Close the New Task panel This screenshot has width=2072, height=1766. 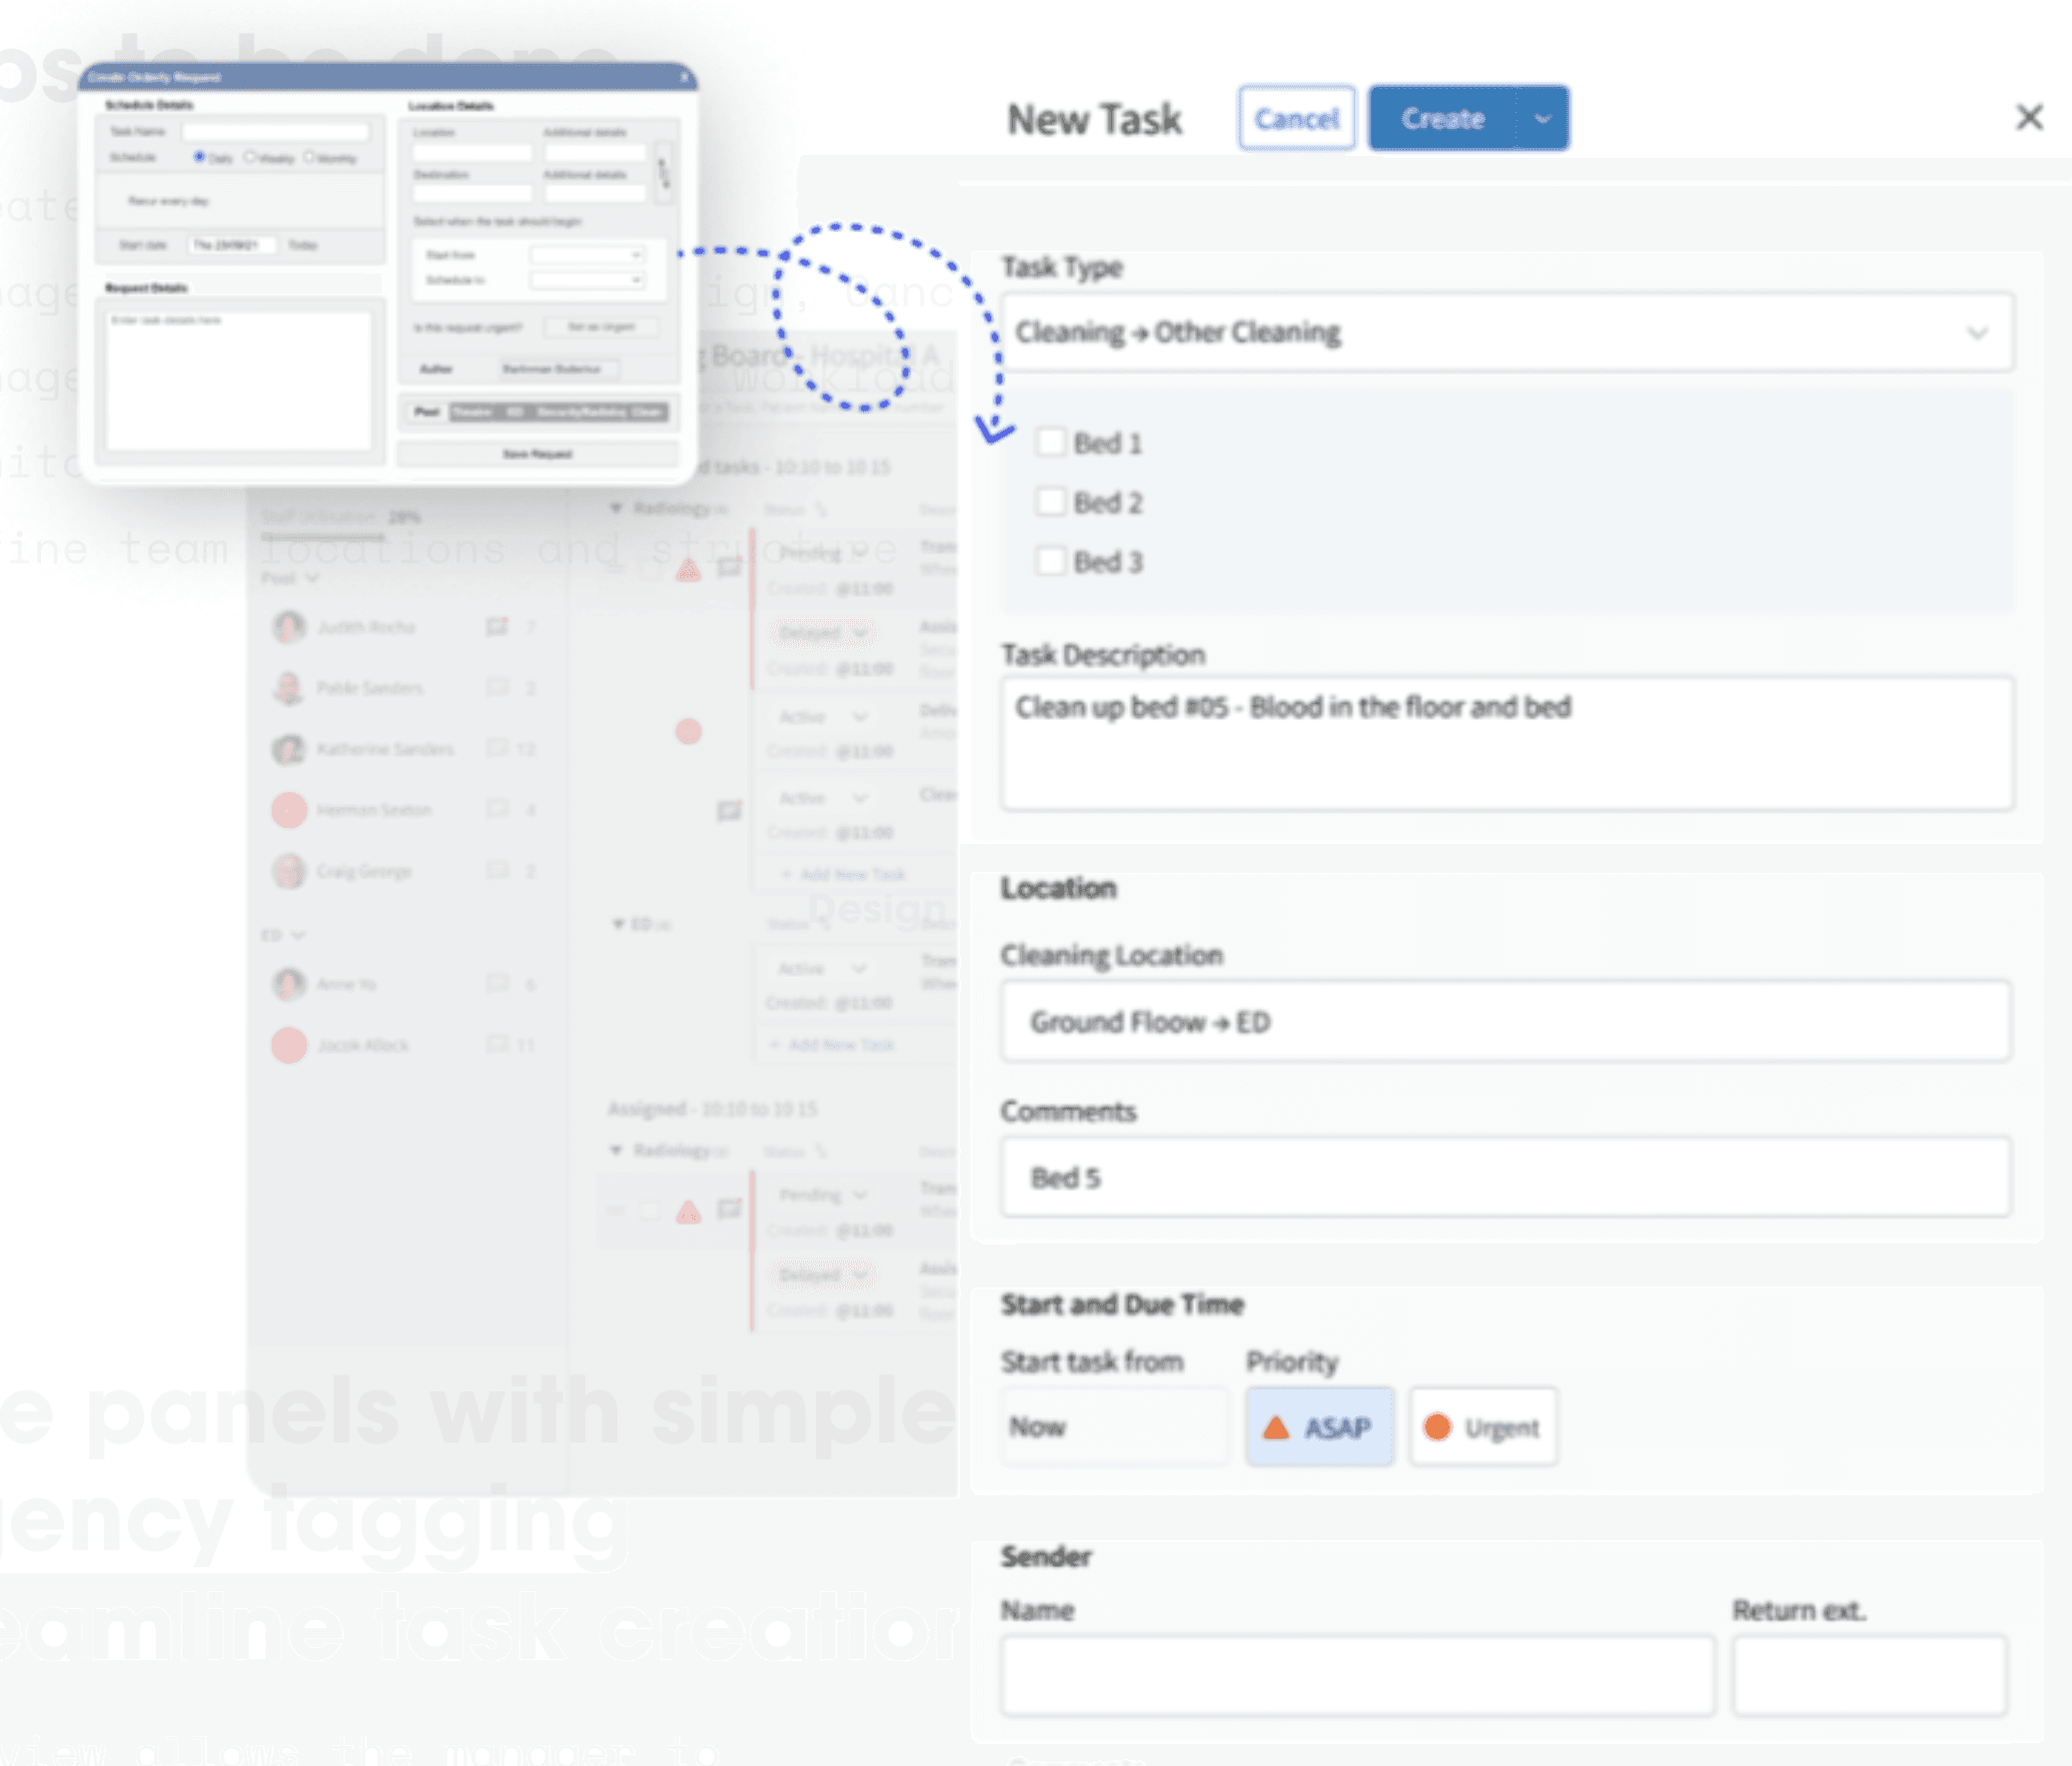(2028, 117)
